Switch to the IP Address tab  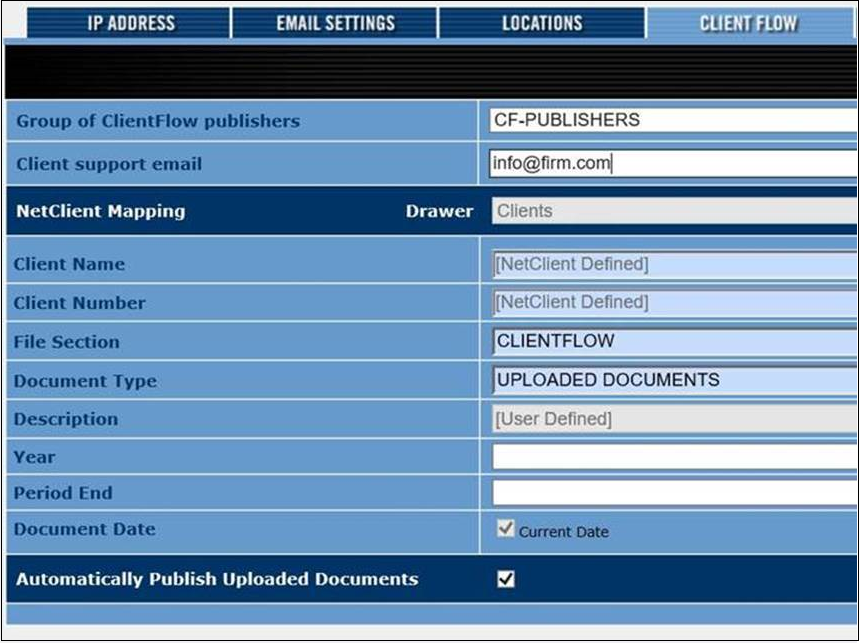coord(130,23)
